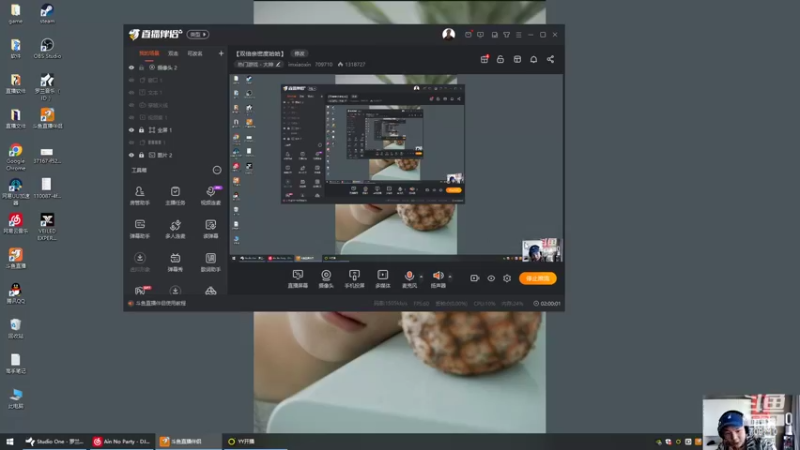Select the 图片 2 source row

176,155
